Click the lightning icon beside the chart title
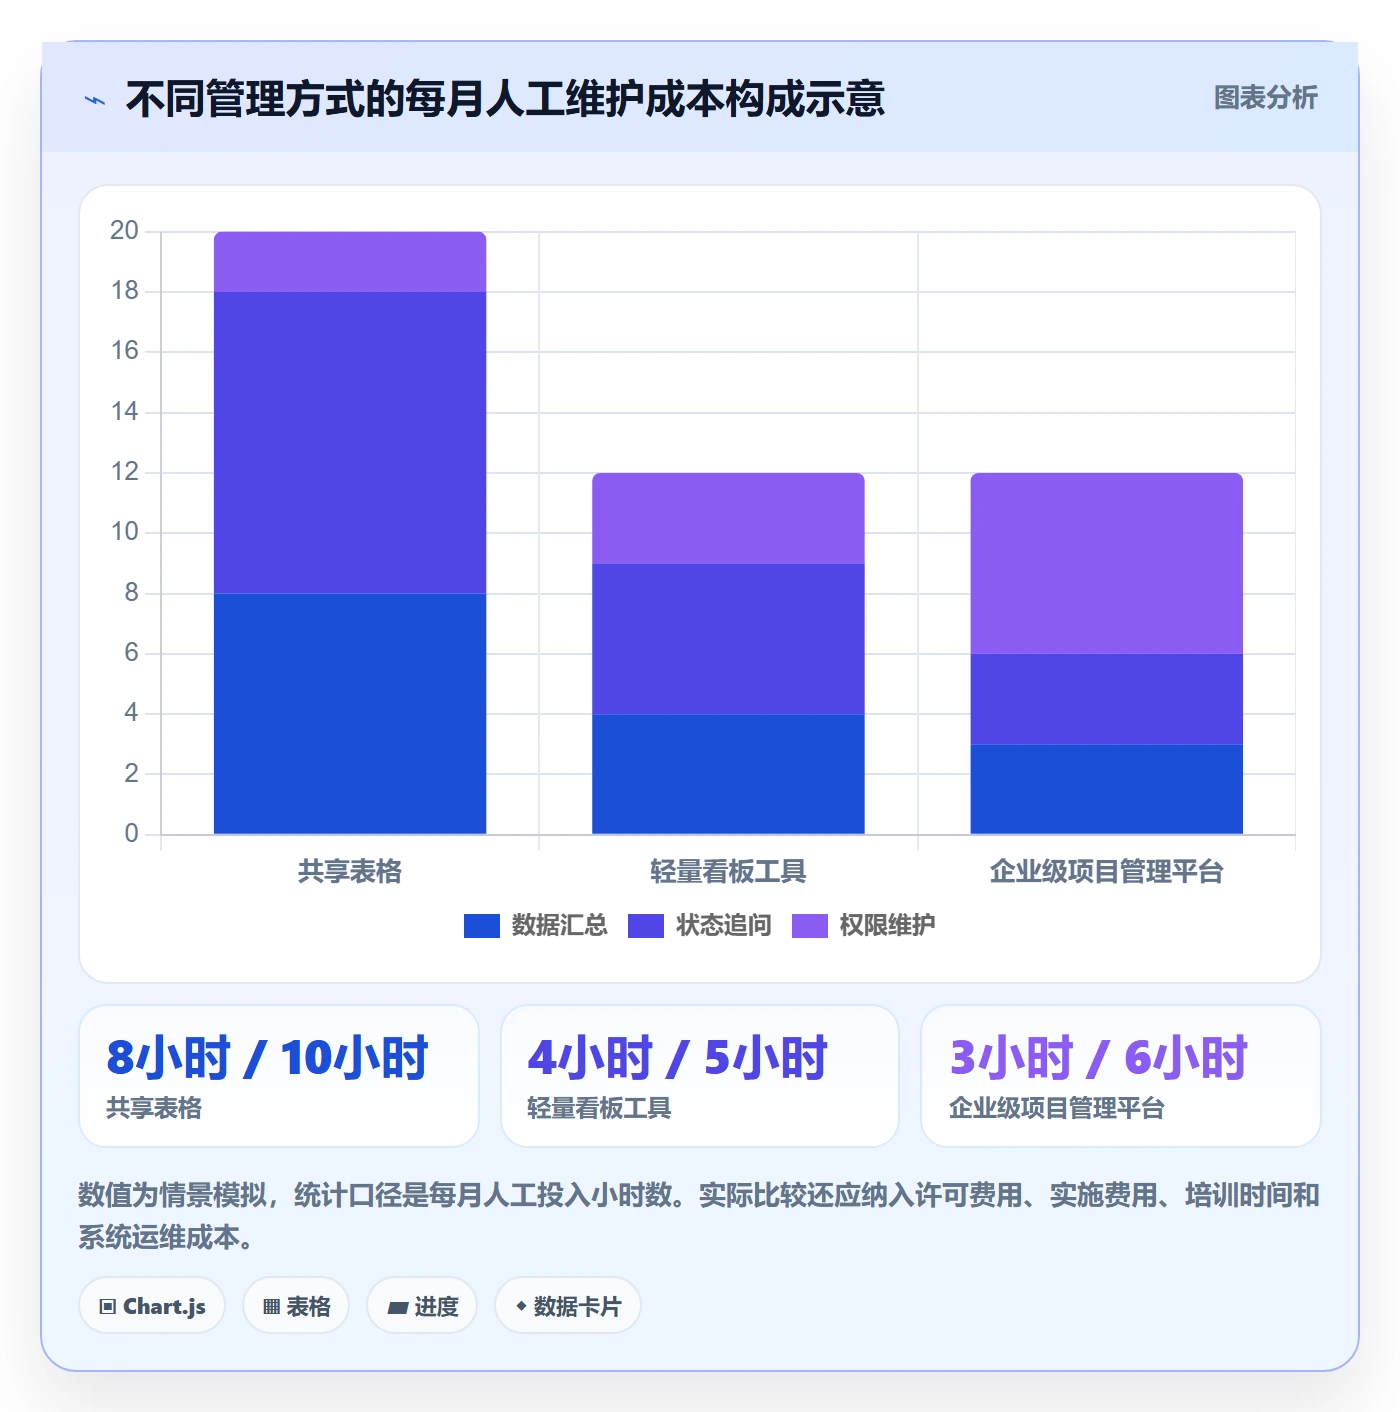This screenshot has width=1400, height=1412. (x=95, y=100)
